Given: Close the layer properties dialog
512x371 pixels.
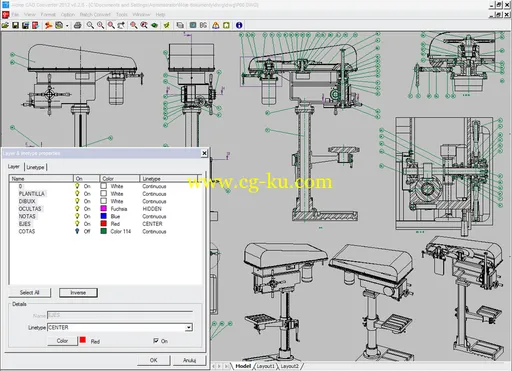Looking at the screenshot, I should tap(204, 153).
